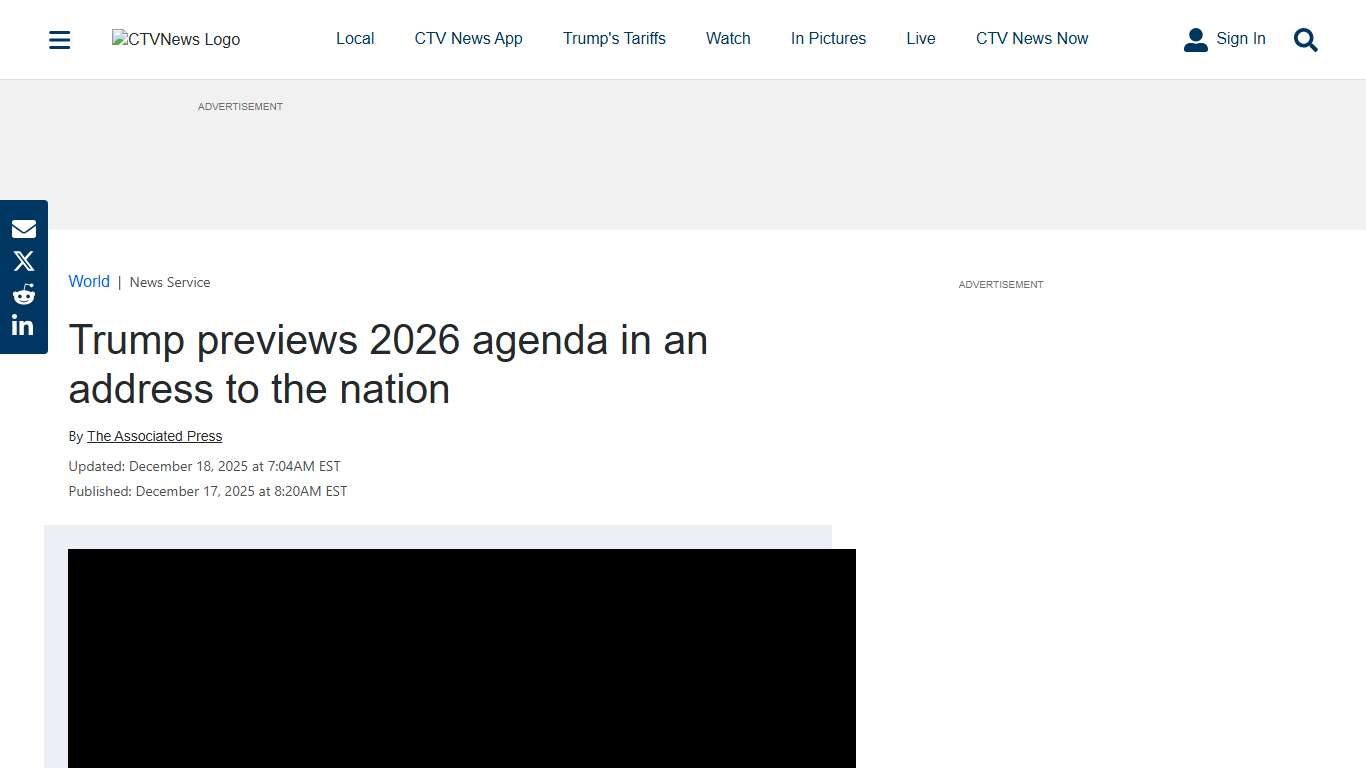Open the World category link
This screenshot has width=1366, height=768.
point(89,282)
